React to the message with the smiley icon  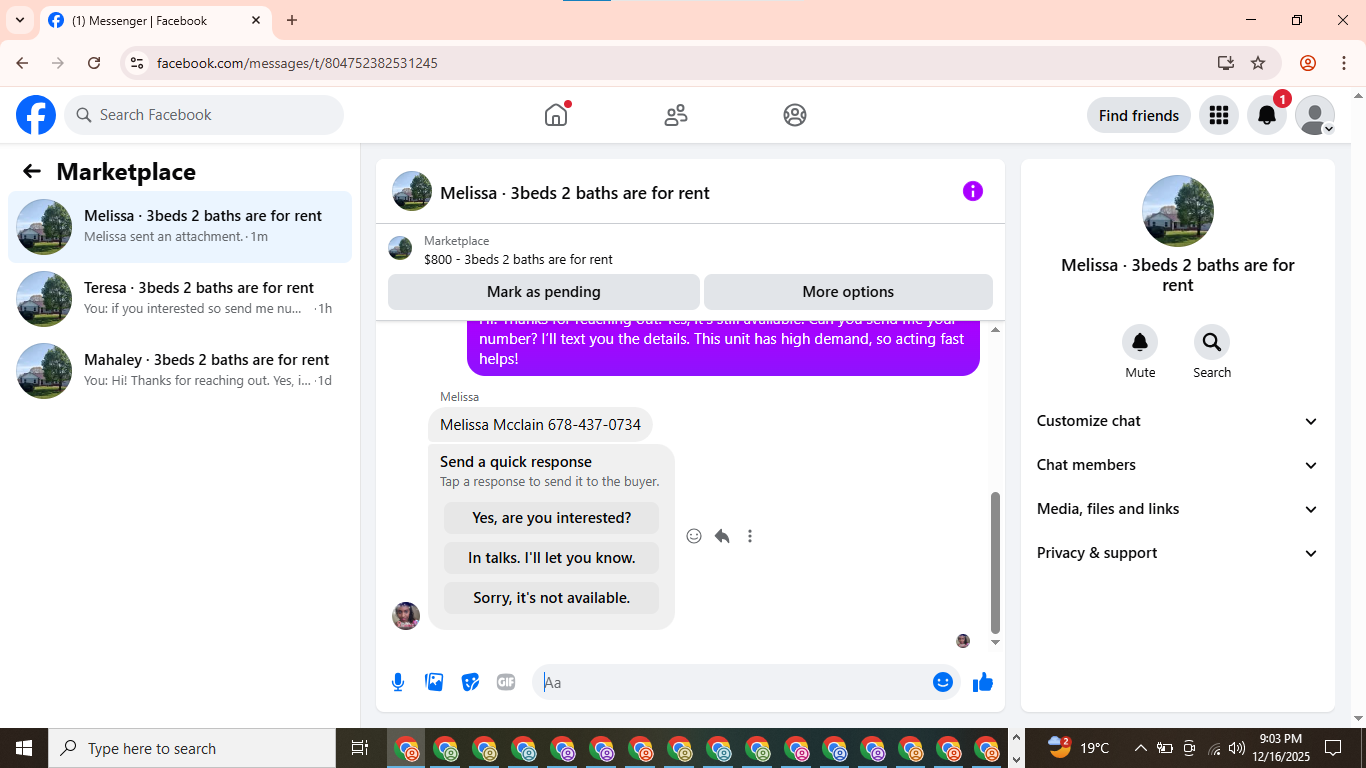(x=694, y=536)
